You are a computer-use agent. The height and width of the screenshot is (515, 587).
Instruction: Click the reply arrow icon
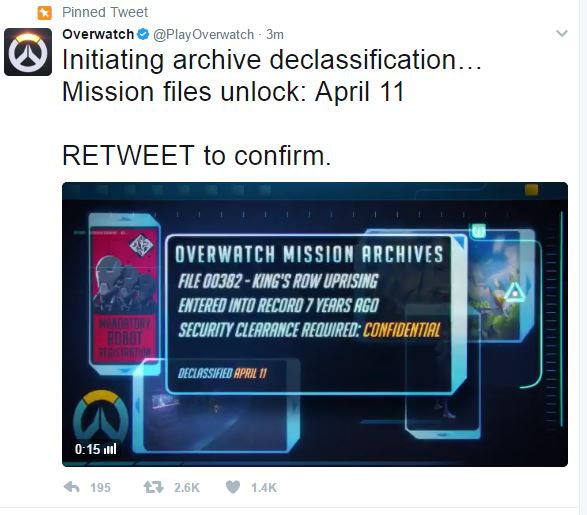pyautogui.click(x=71, y=487)
